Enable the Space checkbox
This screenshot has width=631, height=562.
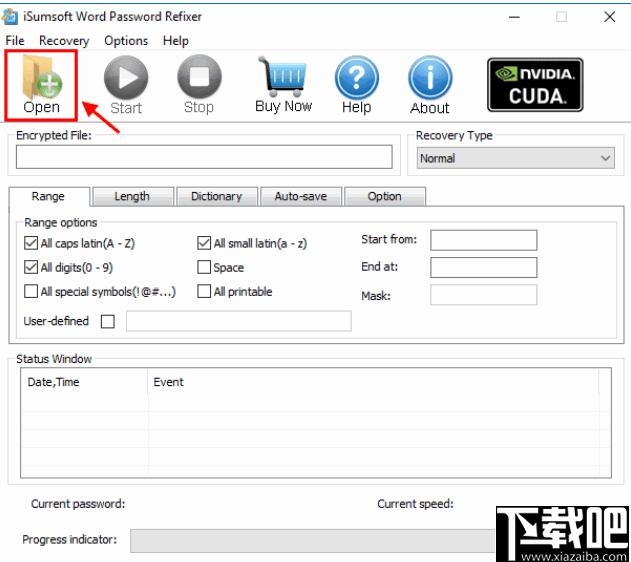click(x=204, y=267)
